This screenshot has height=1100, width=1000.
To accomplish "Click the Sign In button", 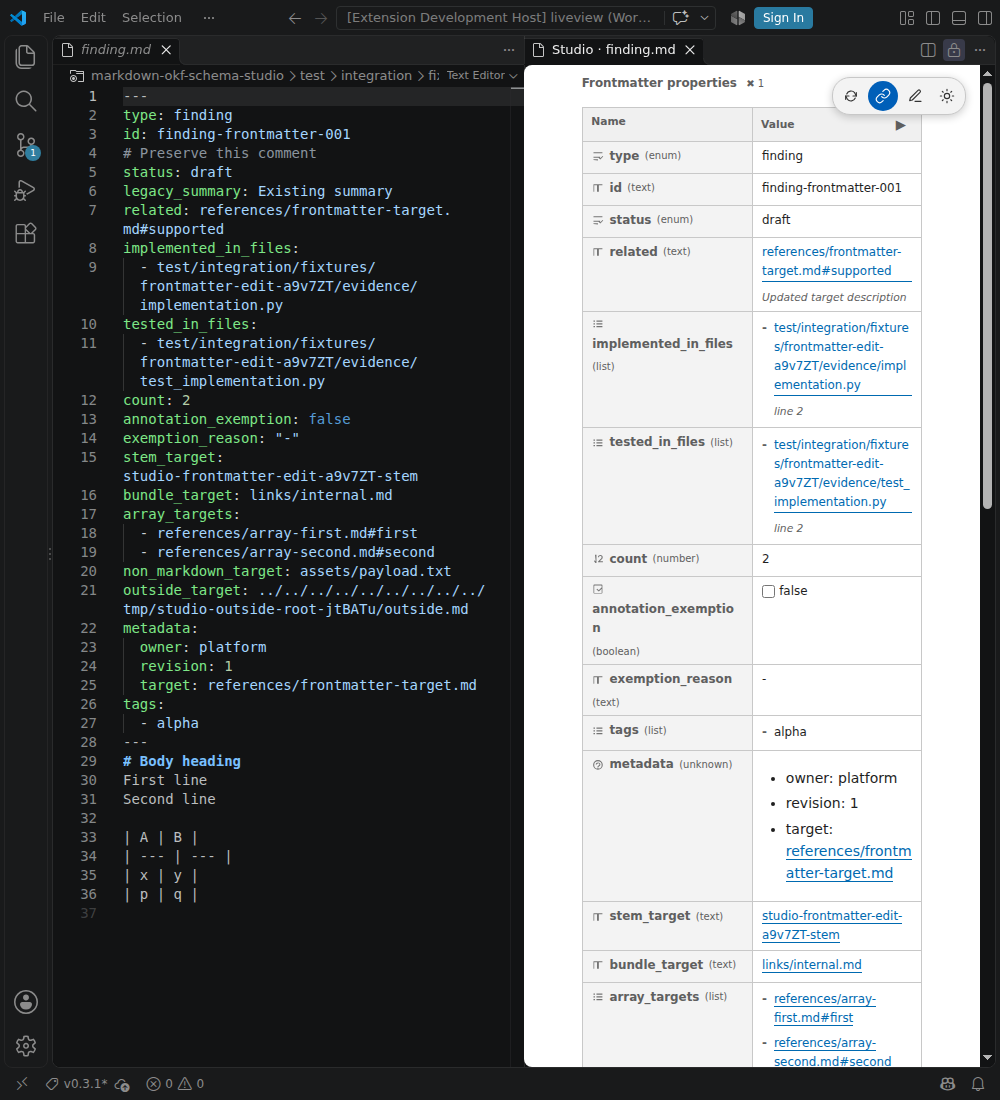I will (783, 18).
